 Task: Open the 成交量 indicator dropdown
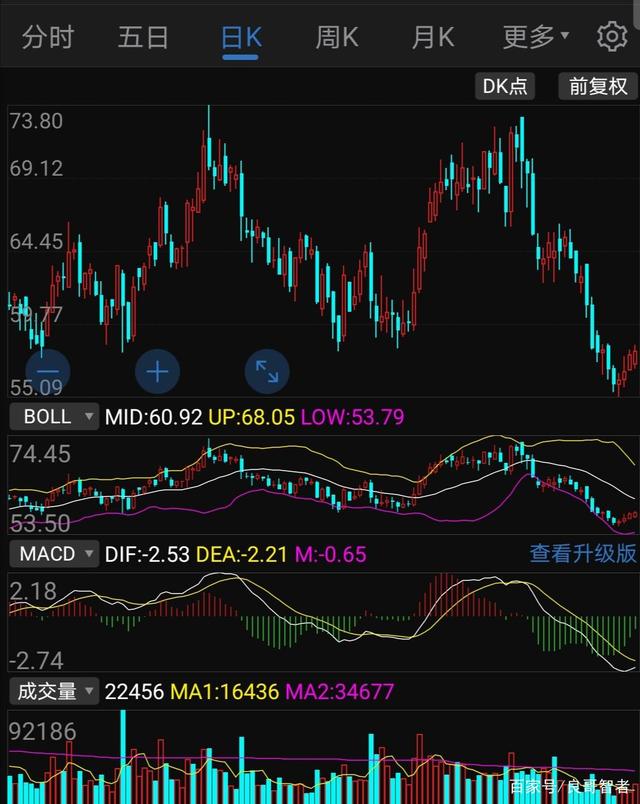coord(54,691)
